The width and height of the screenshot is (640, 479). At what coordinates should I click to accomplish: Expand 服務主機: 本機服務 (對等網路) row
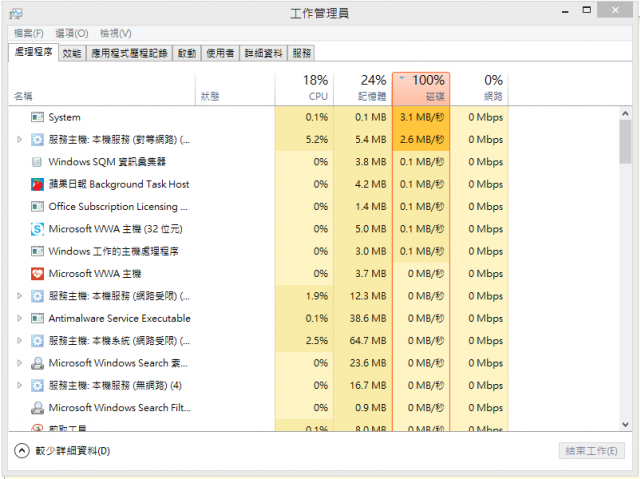[19, 140]
